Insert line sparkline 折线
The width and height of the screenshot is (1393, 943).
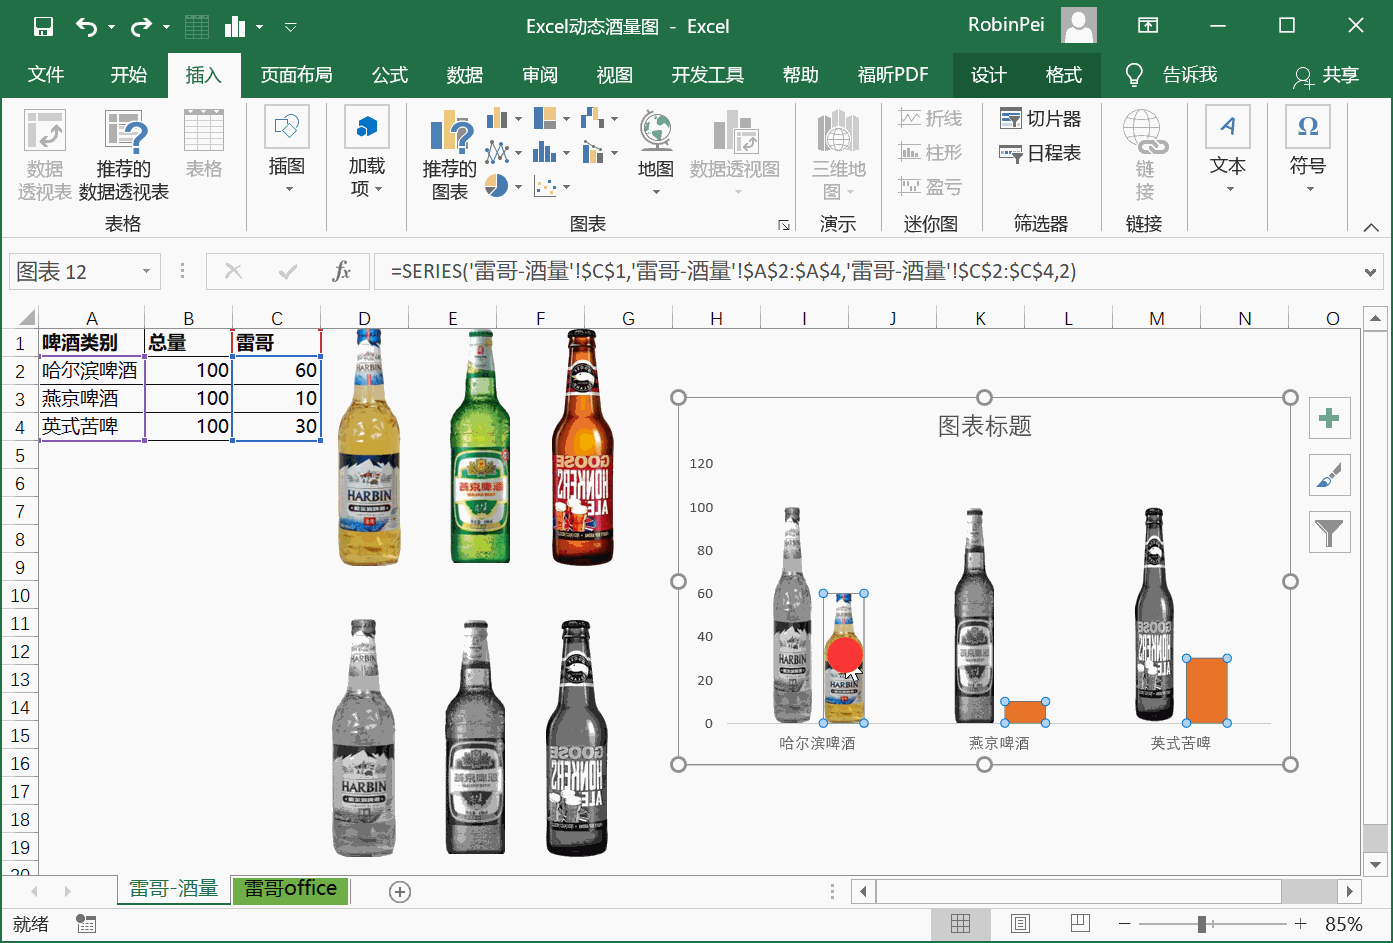930,119
